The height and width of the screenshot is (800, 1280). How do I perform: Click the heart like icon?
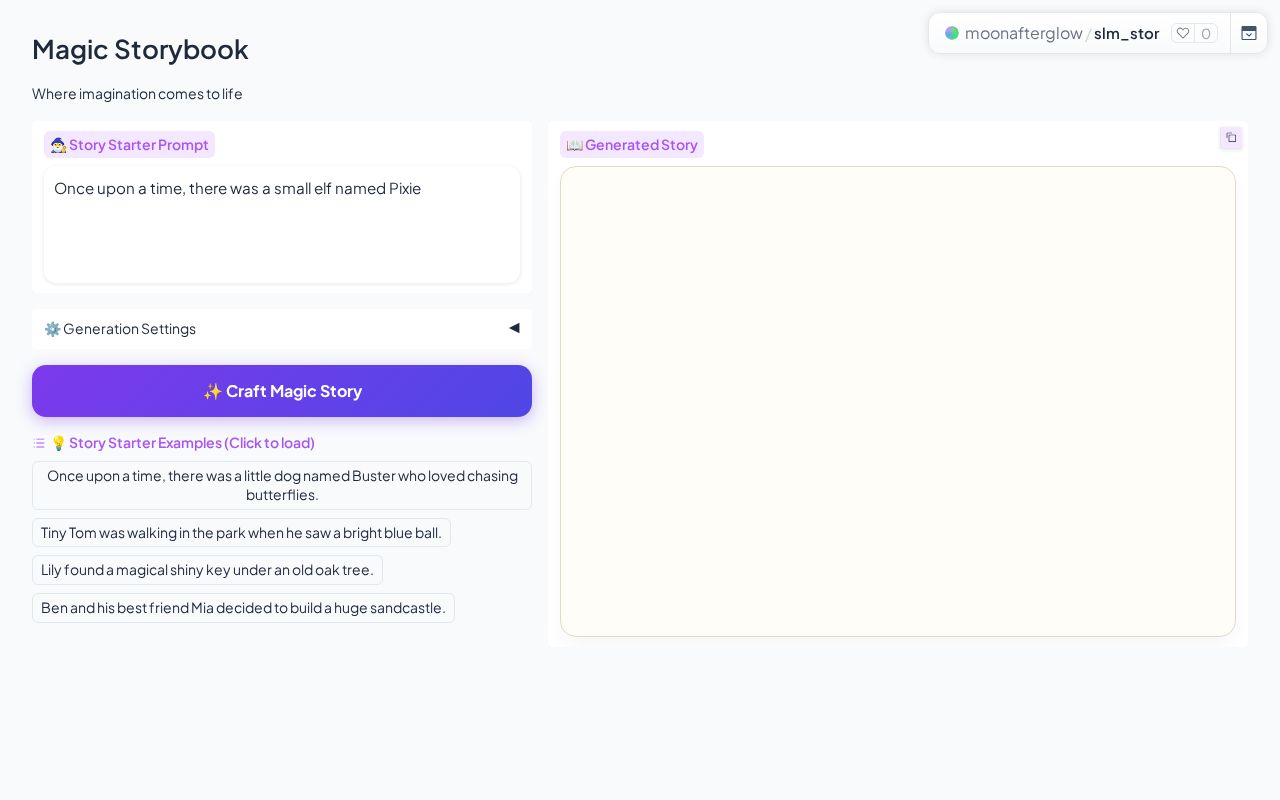coord(1183,33)
